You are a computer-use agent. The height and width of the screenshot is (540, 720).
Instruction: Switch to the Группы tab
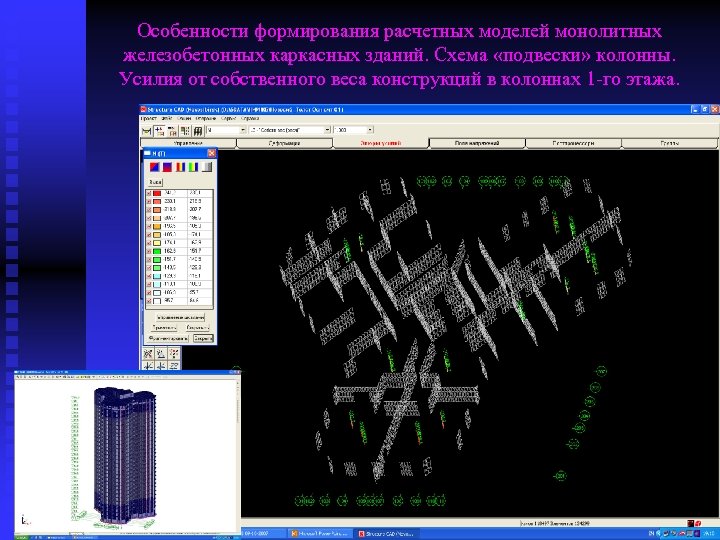click(x=669, y=143)
